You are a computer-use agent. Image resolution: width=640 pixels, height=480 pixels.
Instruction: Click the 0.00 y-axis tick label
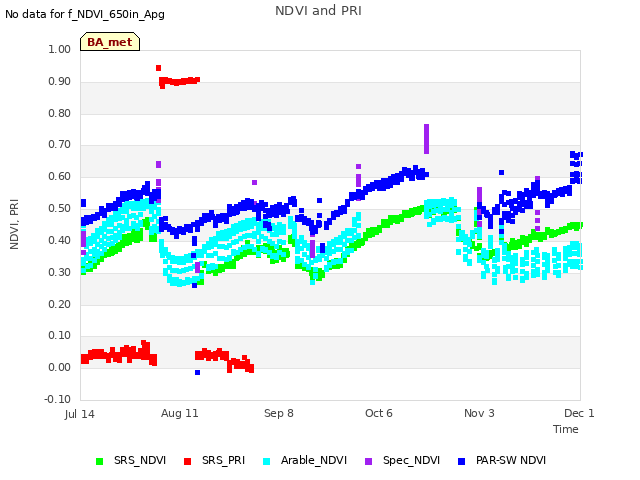[x=60, y=367]
